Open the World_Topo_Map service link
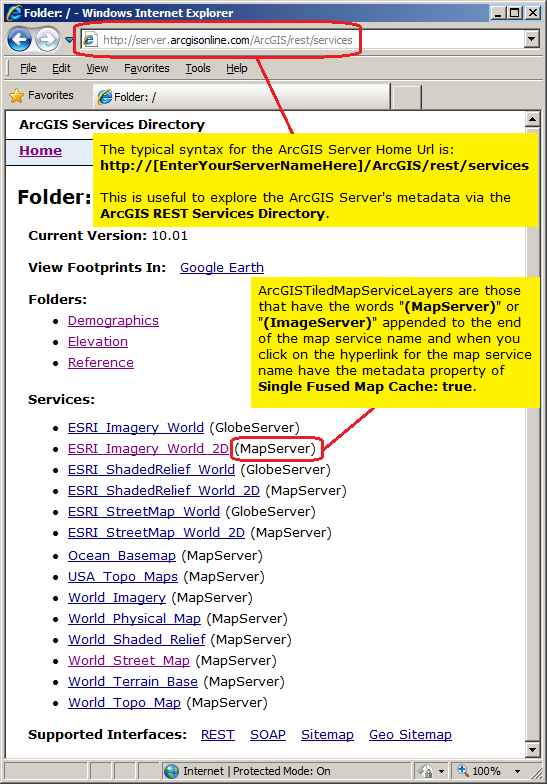The width and height of the screenshot is (547, 784). 124,702
